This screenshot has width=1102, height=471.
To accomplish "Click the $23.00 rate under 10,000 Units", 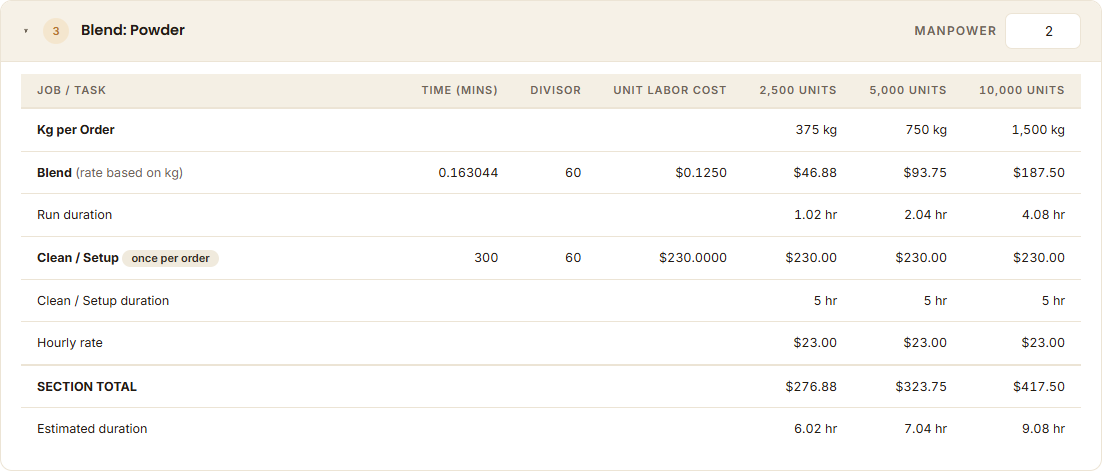I will tap(1044, 343).
